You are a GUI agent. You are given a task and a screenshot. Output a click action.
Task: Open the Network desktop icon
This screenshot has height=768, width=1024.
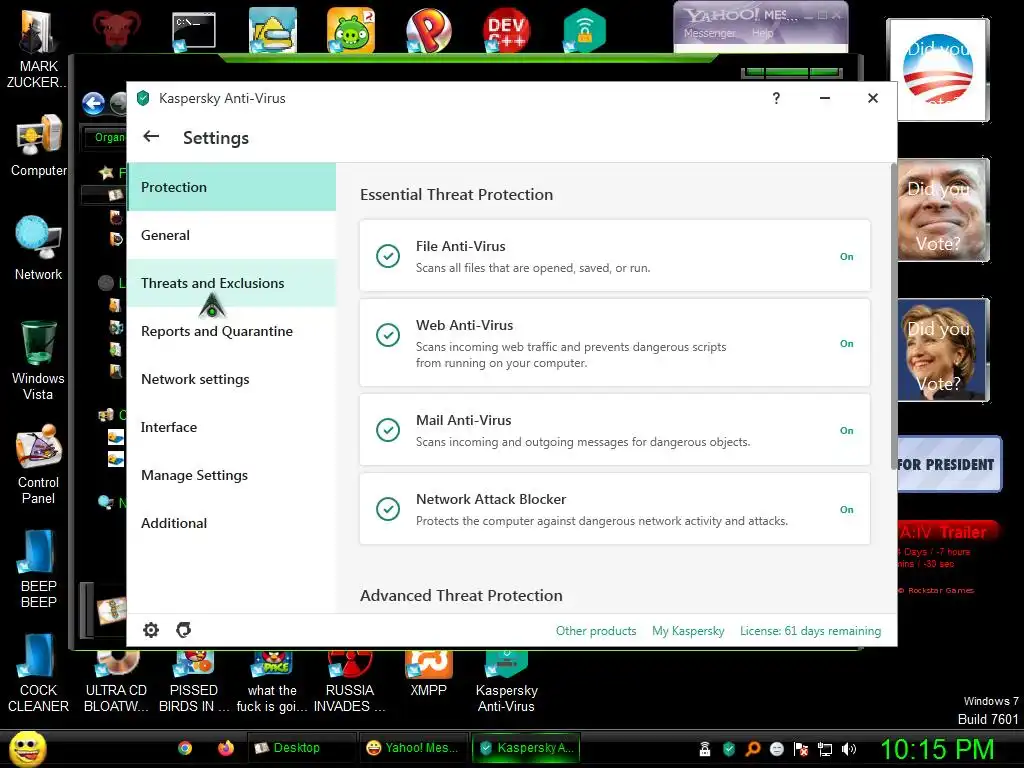coord(39,248)
